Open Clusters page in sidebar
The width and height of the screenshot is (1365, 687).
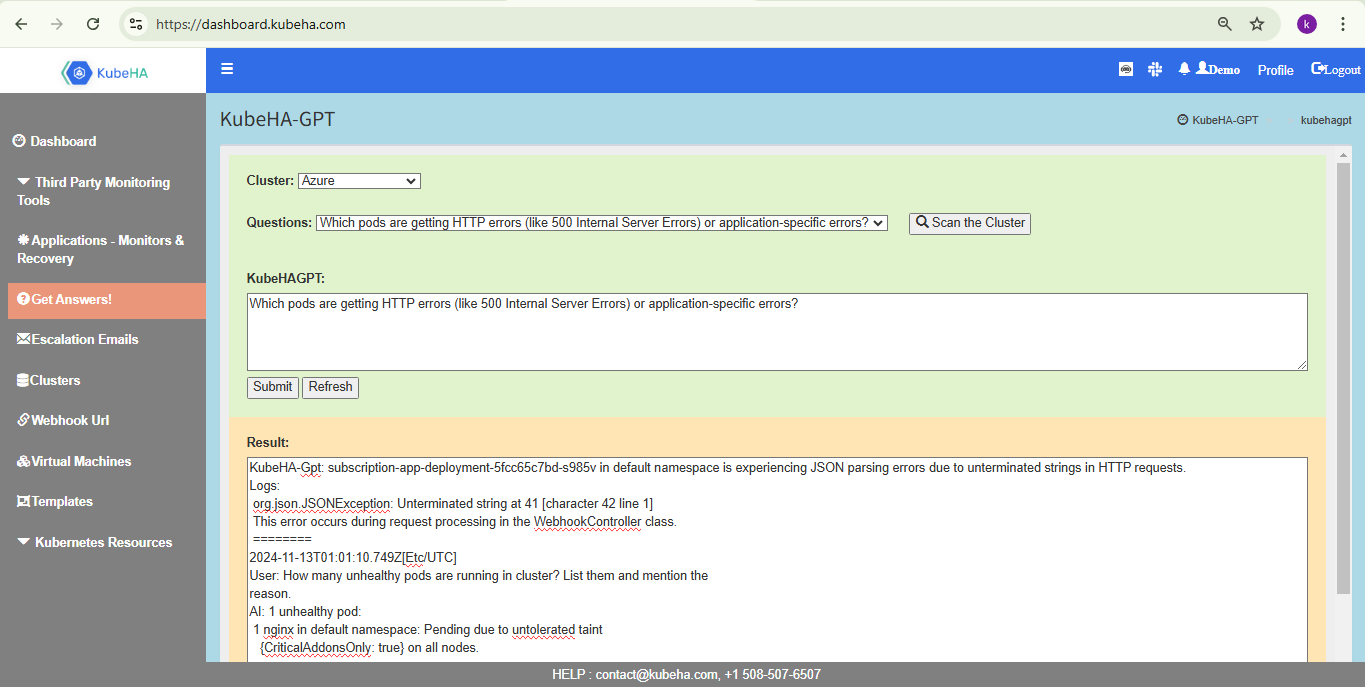pyautogui.click(x=48, y=380)
